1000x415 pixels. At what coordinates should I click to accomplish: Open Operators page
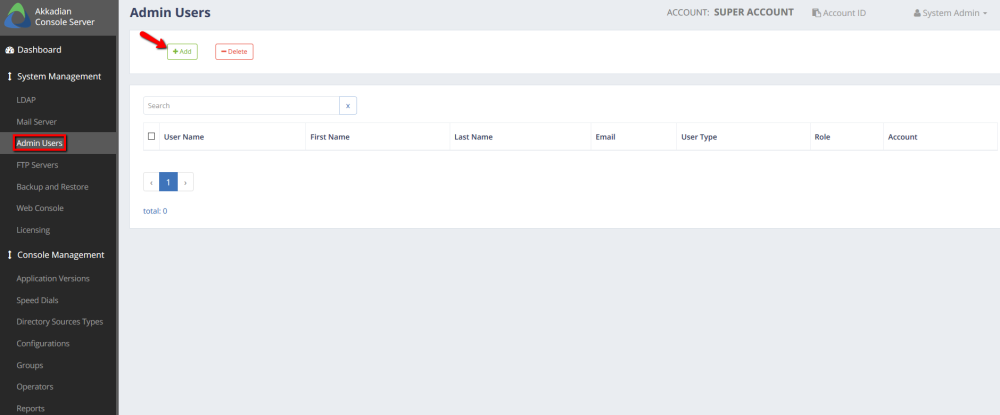pyautogui.click(x=34, y=386)
